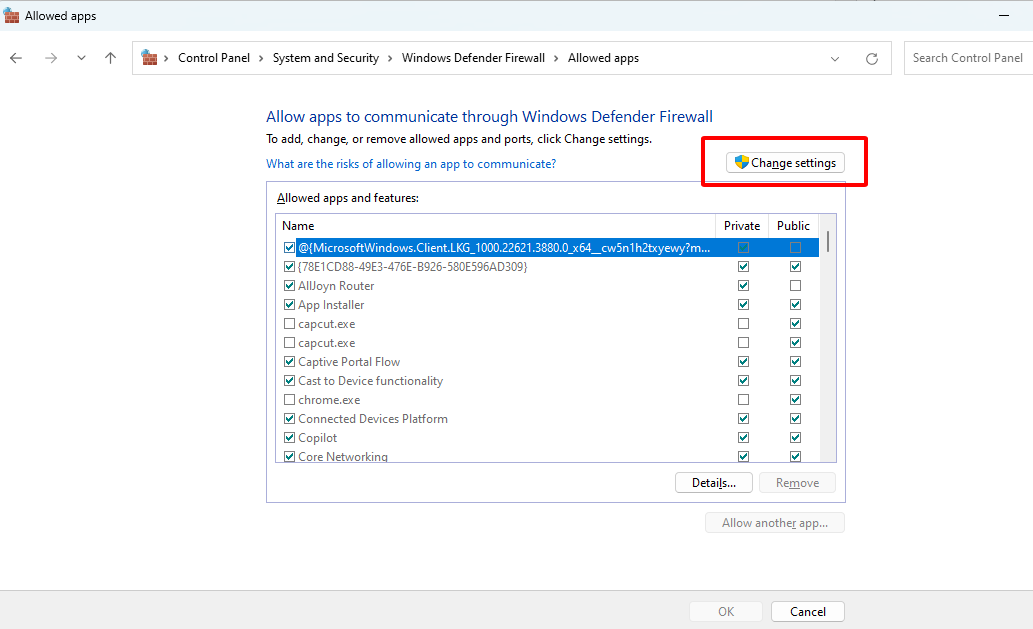The width and height of the screenshot is (1033, 629).
Task: Open recent locations dropdown chevron
Action: click(81, 58)
